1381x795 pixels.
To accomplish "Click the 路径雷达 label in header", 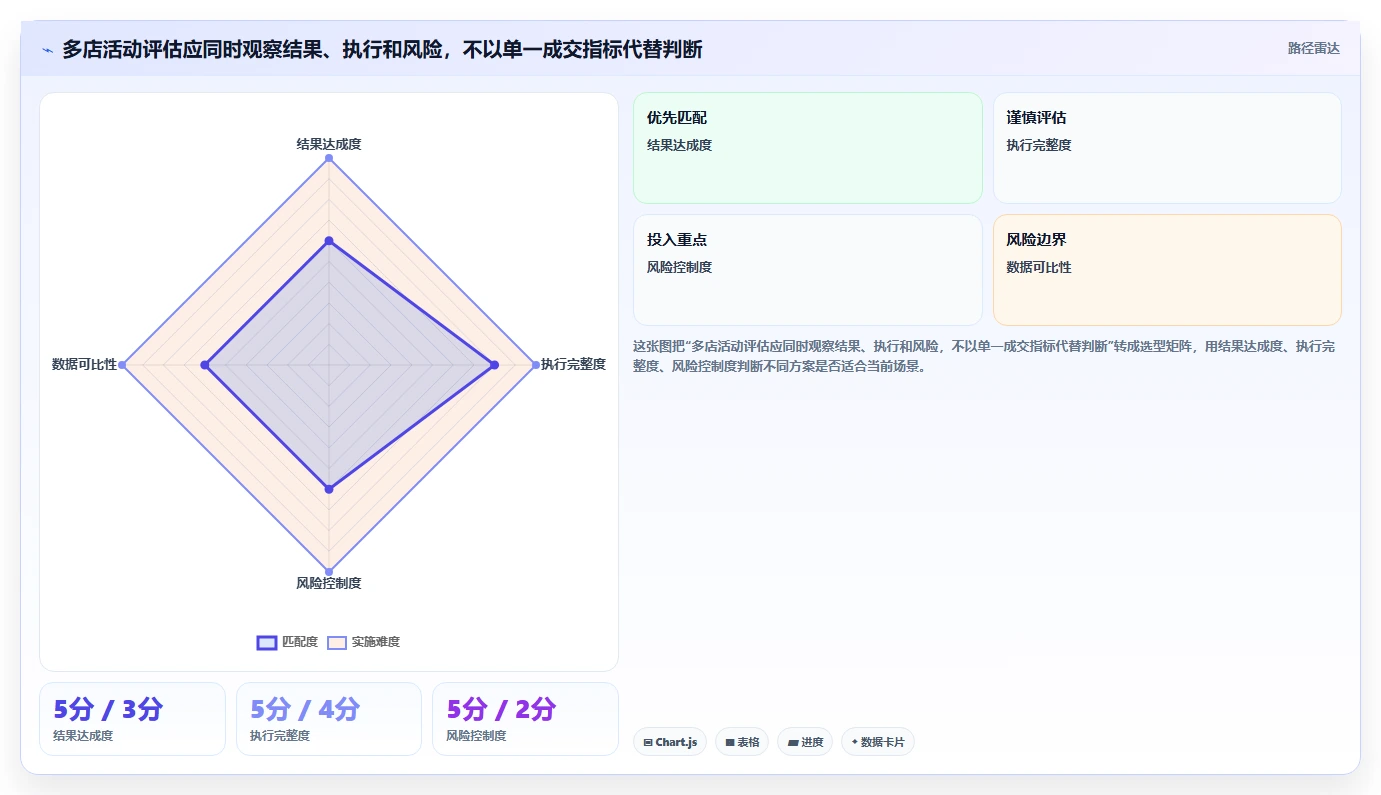I will pos(1313,48).
